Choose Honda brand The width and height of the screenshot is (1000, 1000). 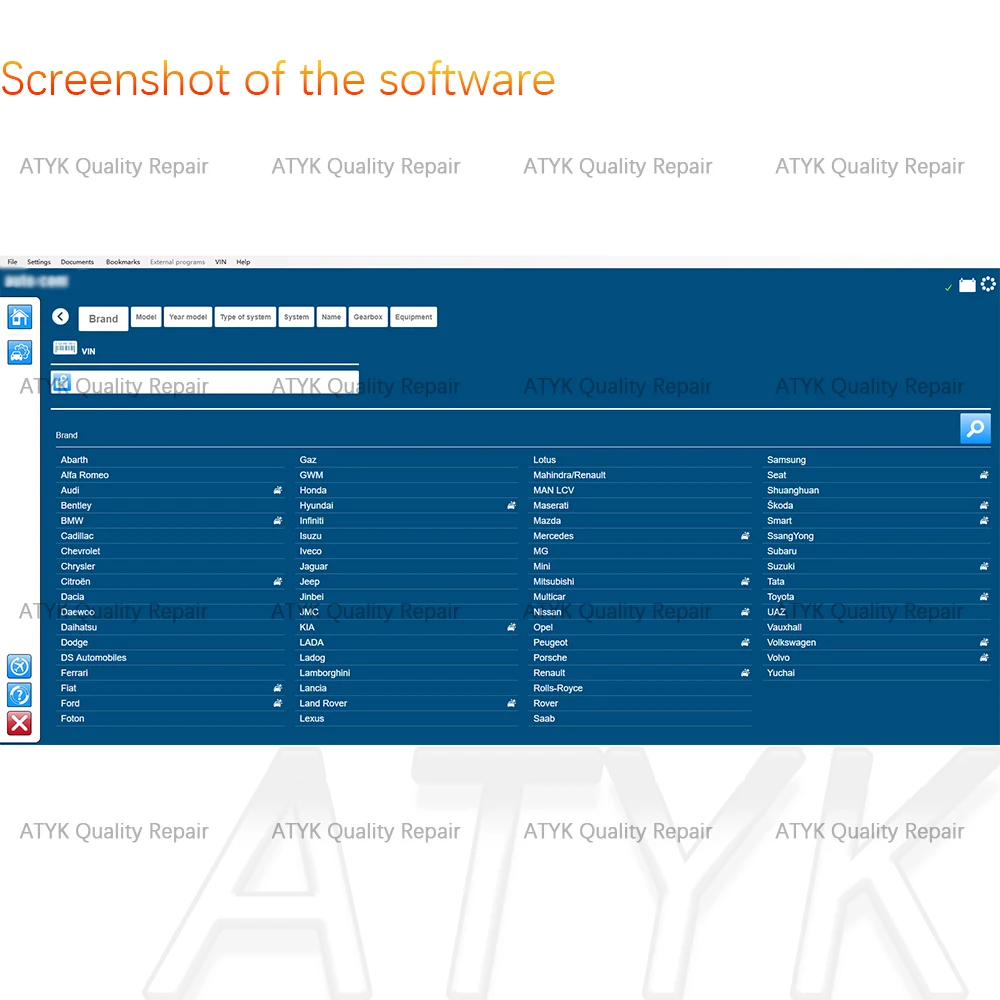pyautogui.click(x=407, y=490)
